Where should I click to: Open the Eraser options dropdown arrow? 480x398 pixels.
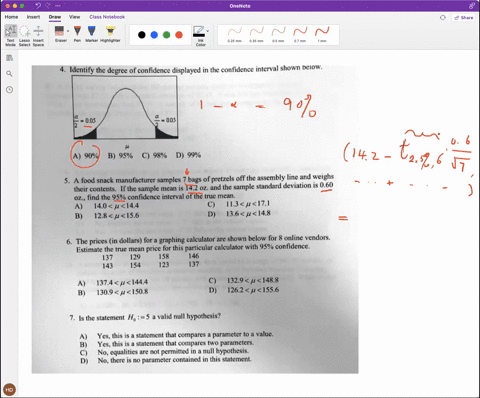[x=68, y=31]
